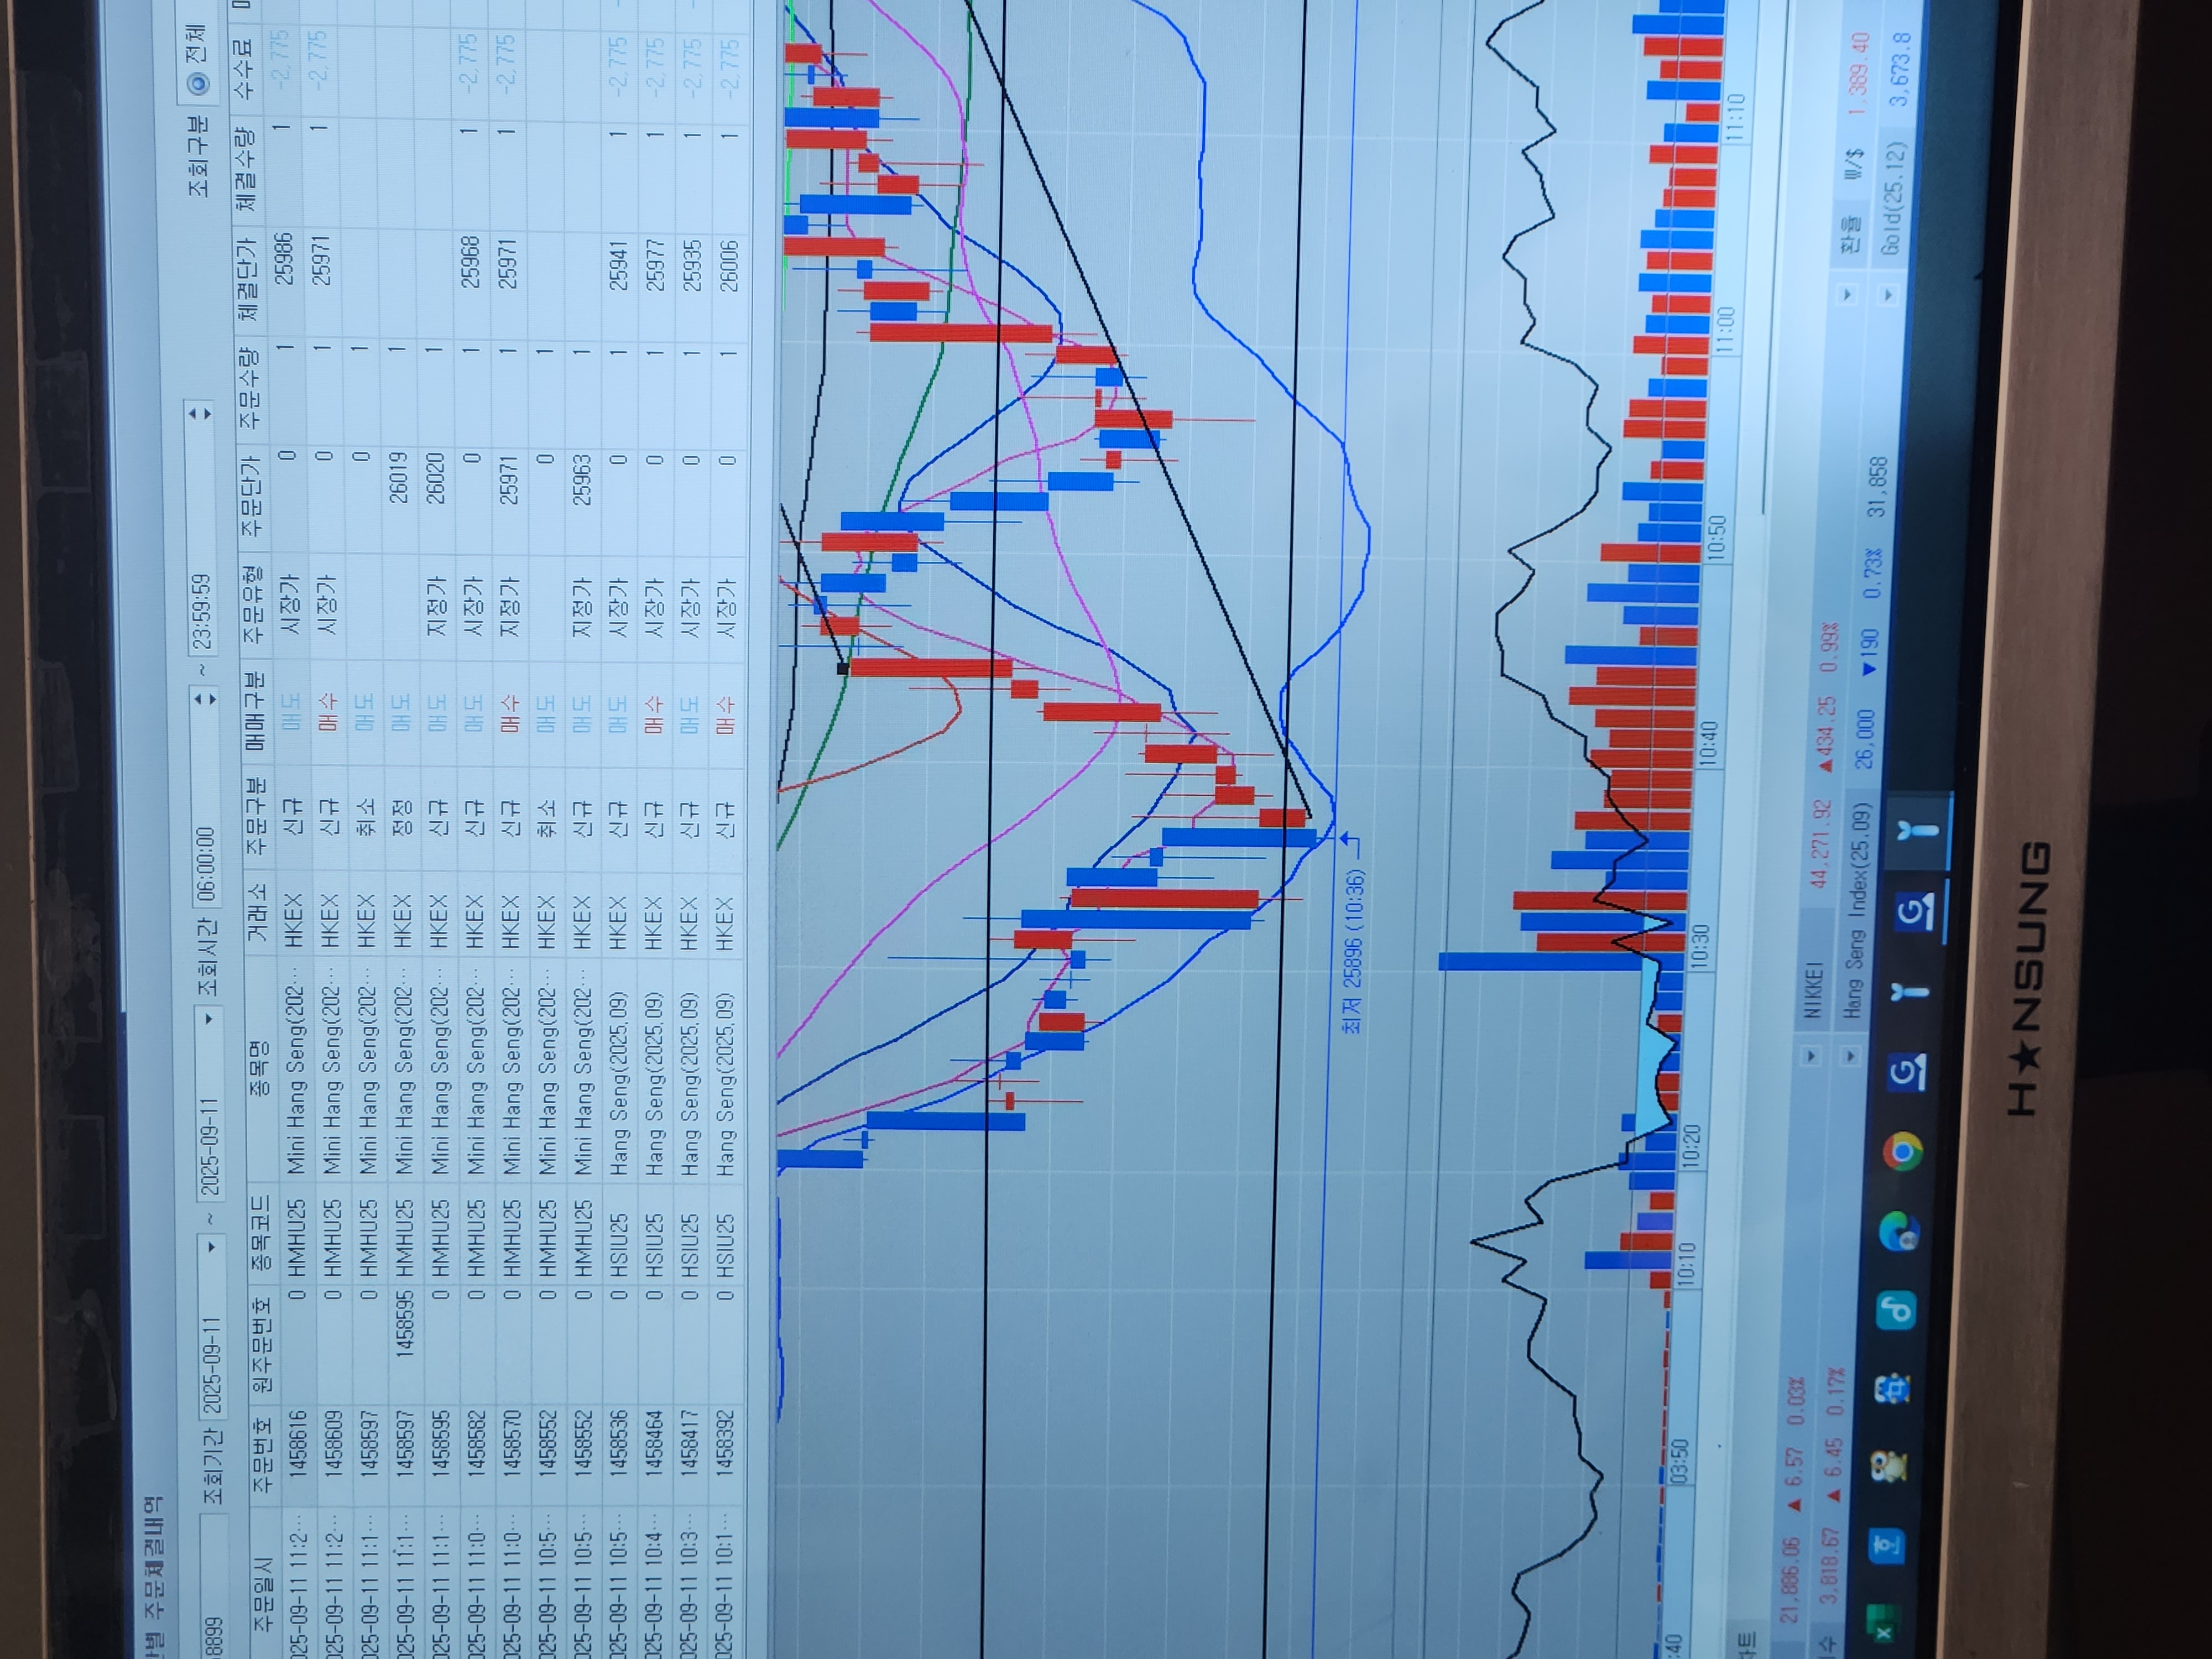This screenshot has width=2212, height=1659.
Task: Open the first blue G trading app icon
Action: (x=1906, y=1073)
